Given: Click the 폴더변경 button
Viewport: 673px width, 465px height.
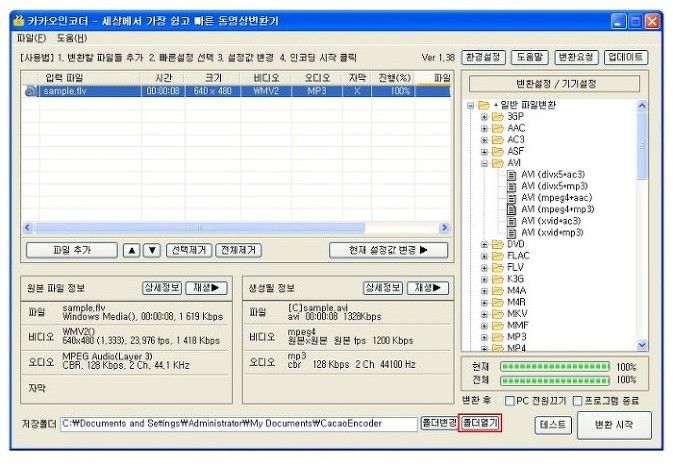Looking at the screenshot, I should (439, 423).
